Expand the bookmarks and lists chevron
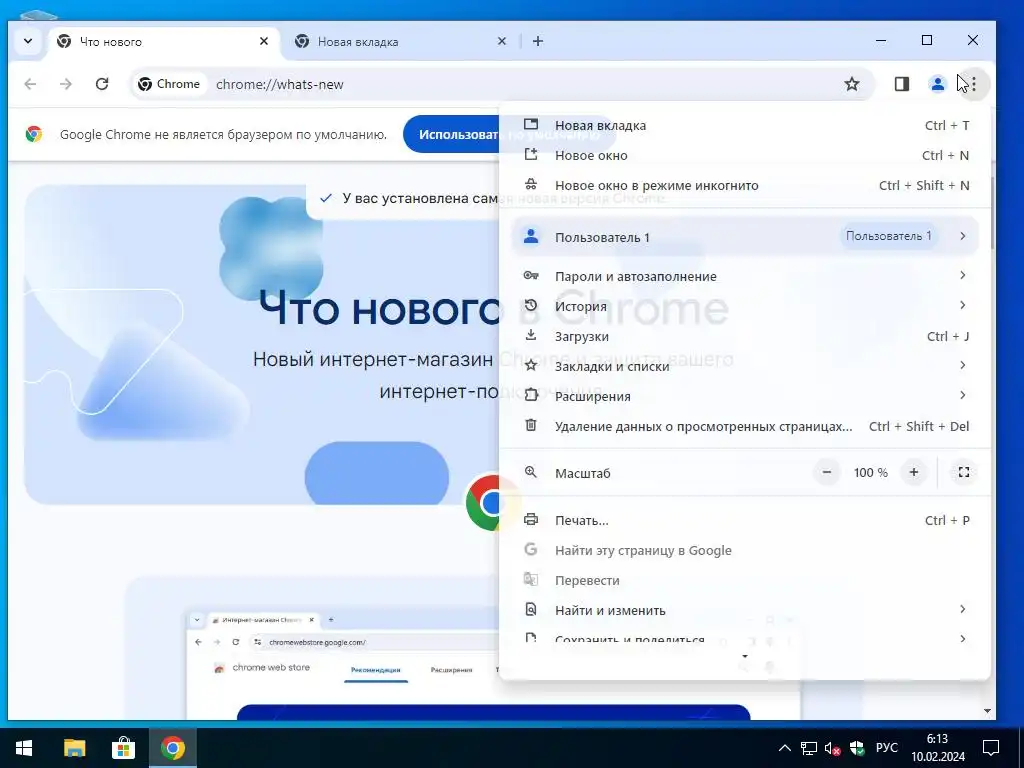Viewport: 1024px width, 768px height. pyautogui.click(x=963, y=365)
